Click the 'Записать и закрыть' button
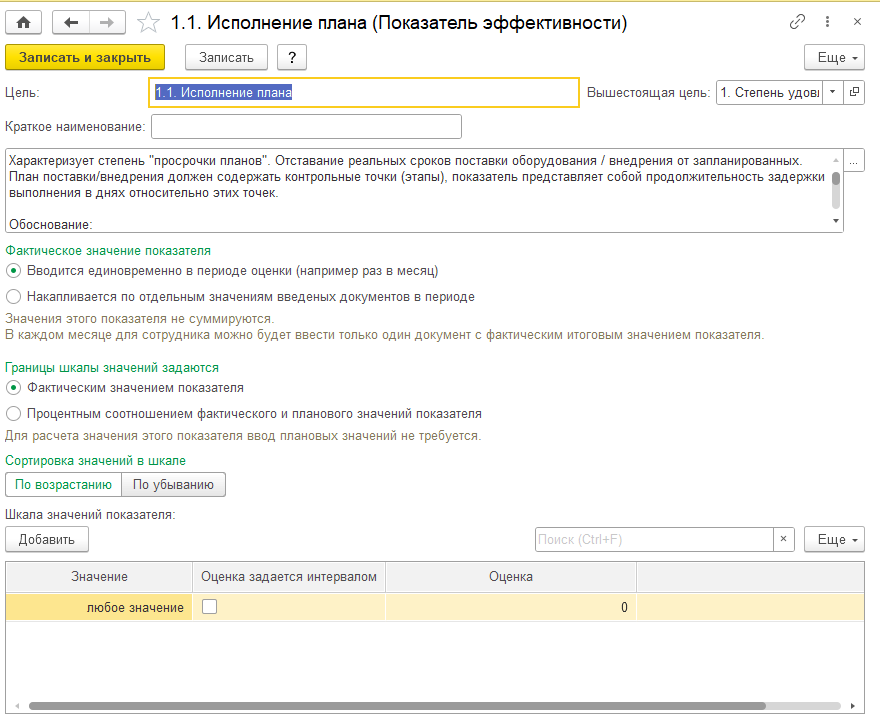This screenshot has width=880, height=724. point(85,57)
